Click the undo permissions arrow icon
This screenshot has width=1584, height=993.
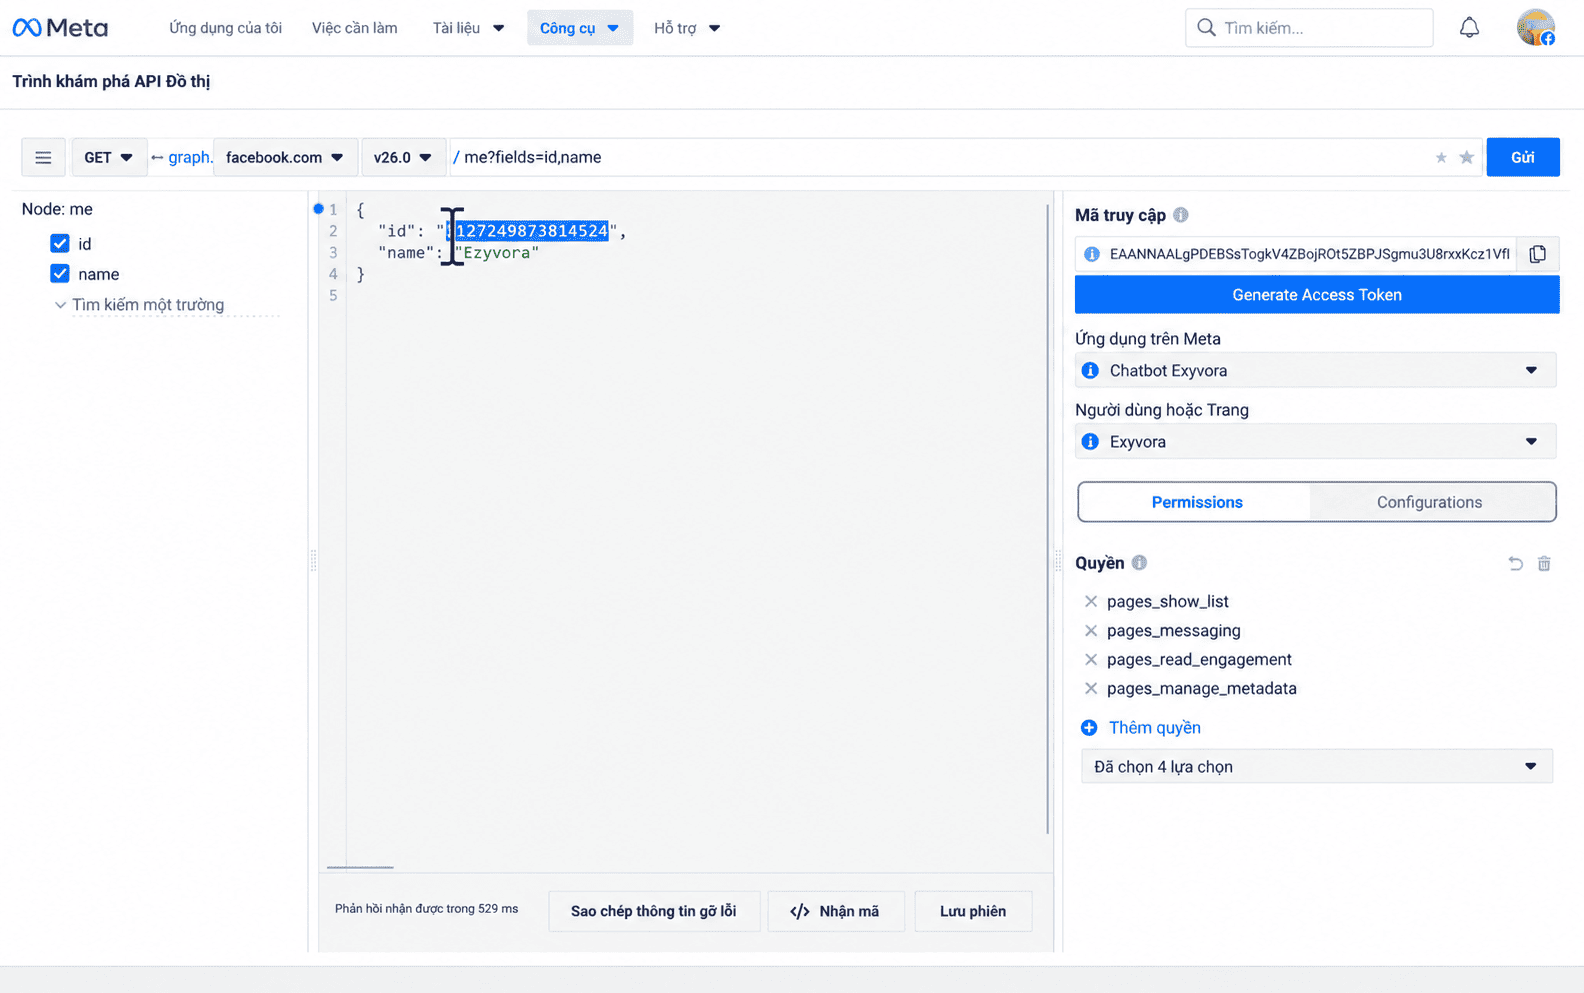[x=1516, y=564]
